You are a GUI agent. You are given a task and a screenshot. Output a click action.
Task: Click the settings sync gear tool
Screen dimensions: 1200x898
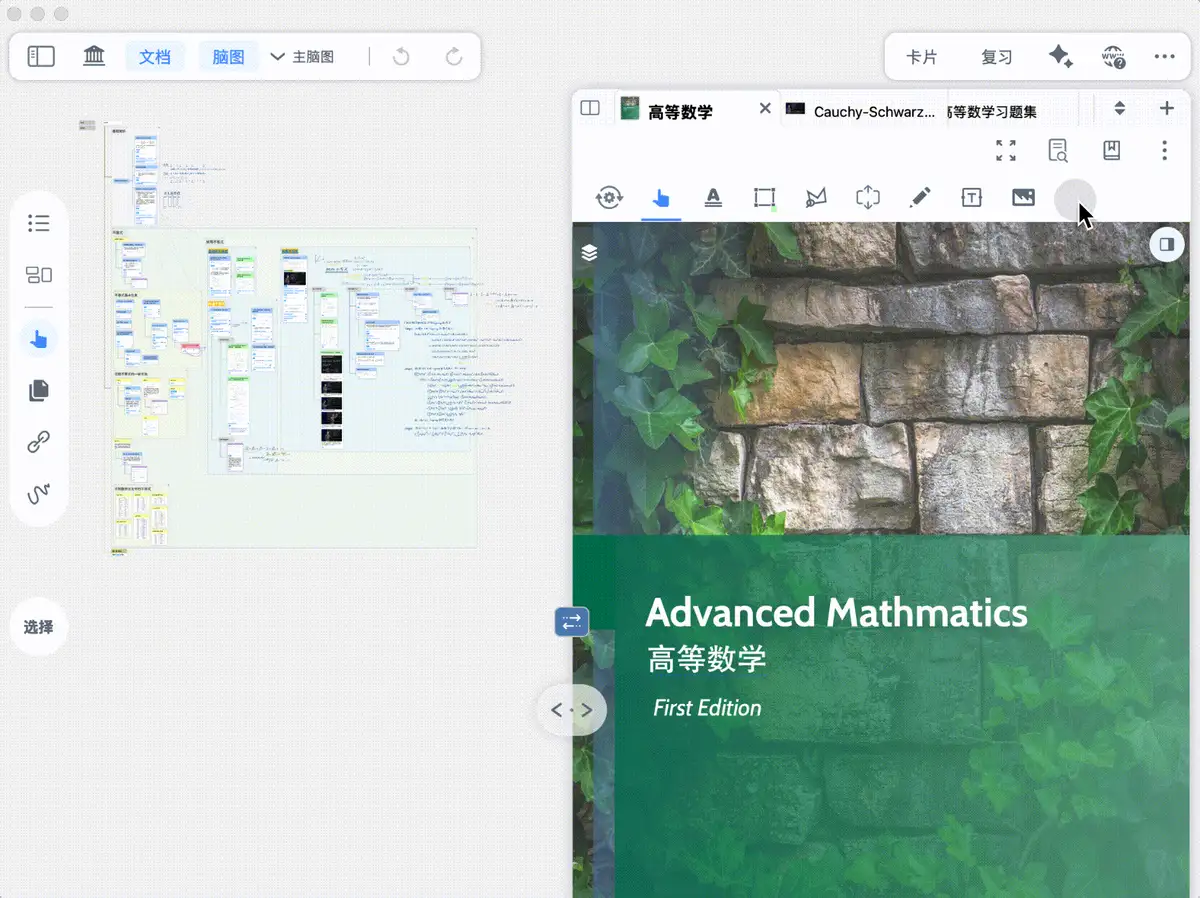click(x=609, y=198)
